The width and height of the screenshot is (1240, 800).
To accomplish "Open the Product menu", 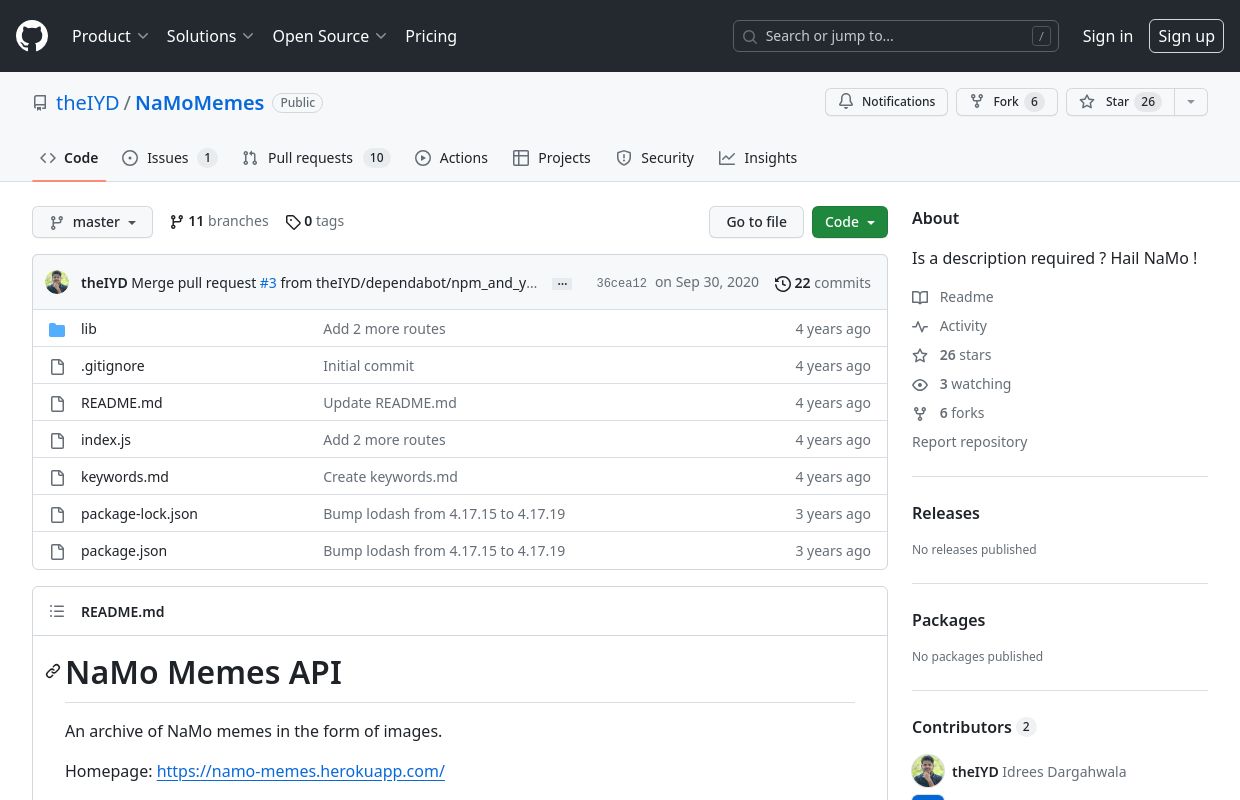I will coord(110,36).
